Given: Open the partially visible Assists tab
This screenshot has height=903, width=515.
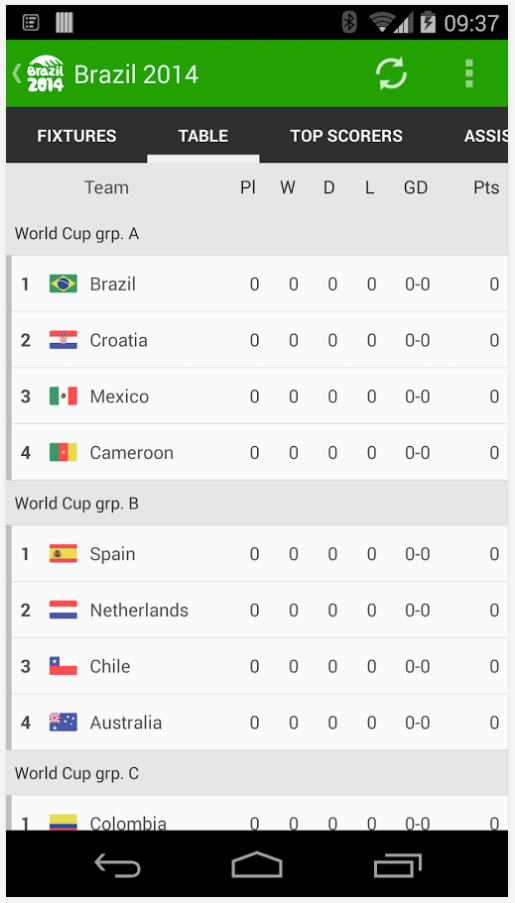Looking at the screenshot, I should pos(486,136).
